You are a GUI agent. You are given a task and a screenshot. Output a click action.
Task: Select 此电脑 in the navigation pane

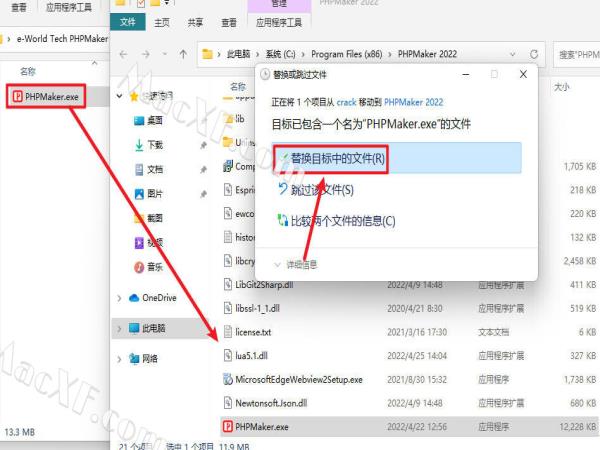[x=147, y=328]
